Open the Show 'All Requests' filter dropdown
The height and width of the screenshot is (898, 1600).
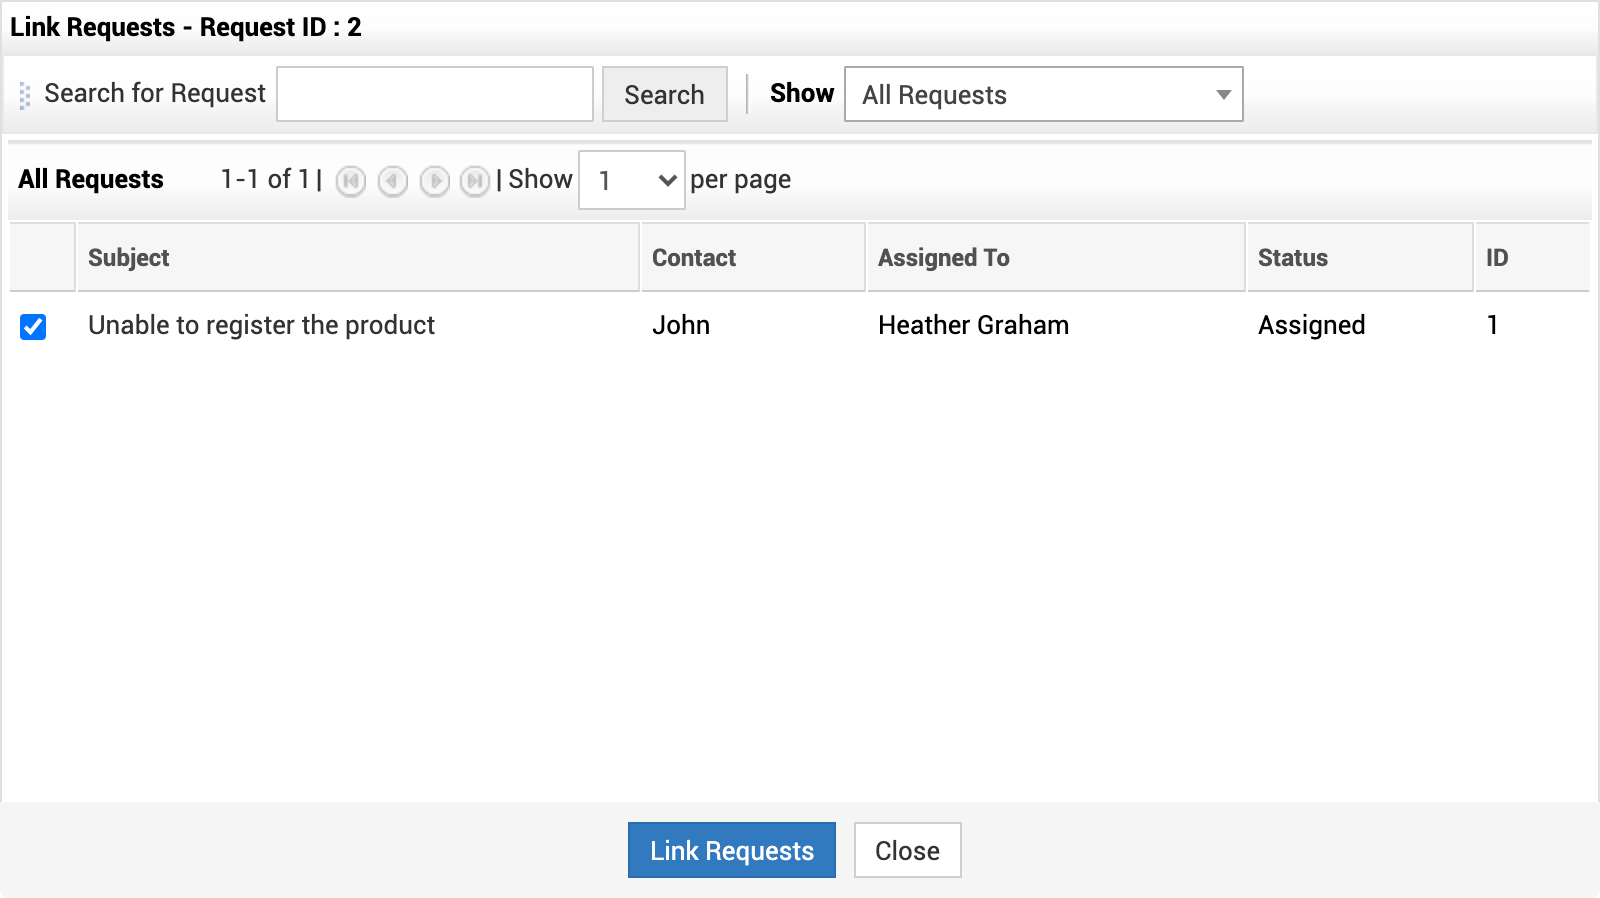tap(1043, 95)
